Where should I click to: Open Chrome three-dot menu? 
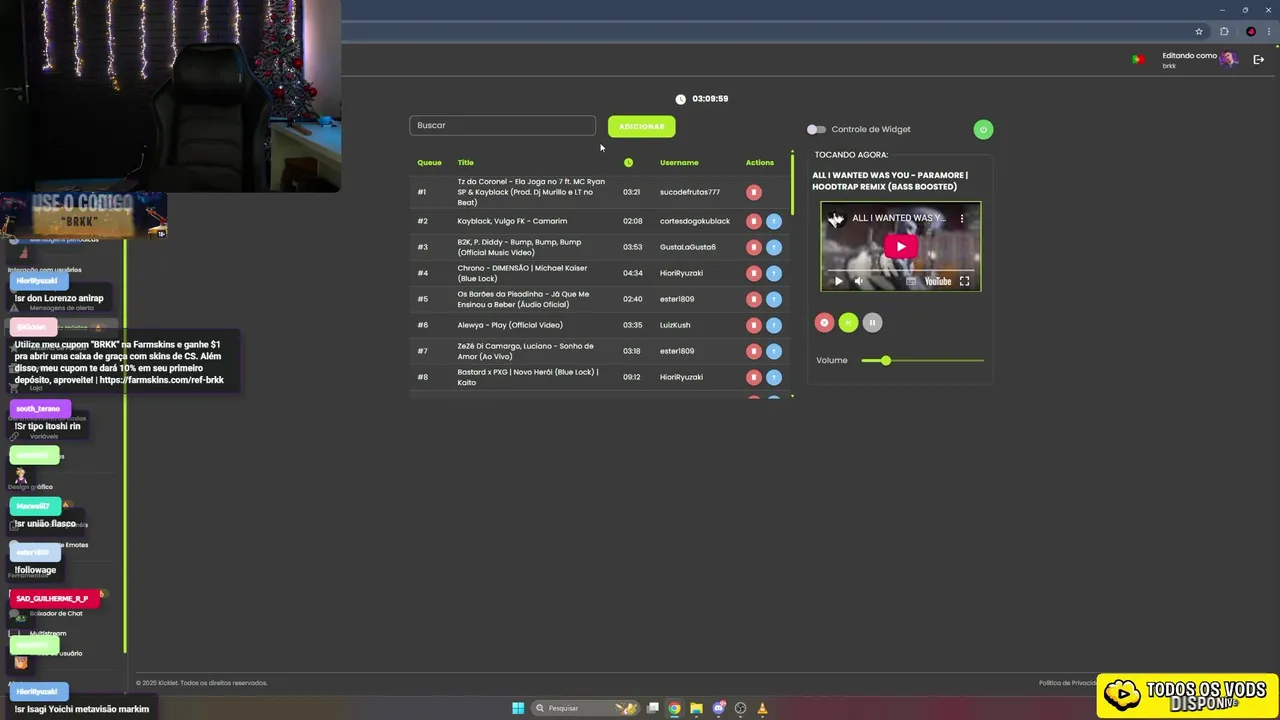click(x=1268, y=31)
